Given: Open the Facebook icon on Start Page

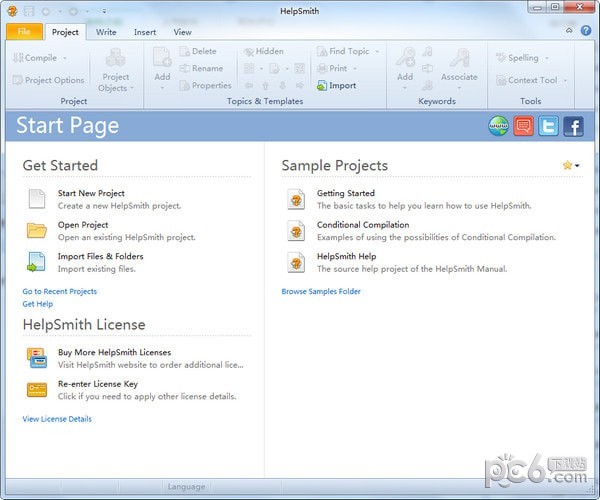Looking at the screenshot, I should [x=573, y=126].
